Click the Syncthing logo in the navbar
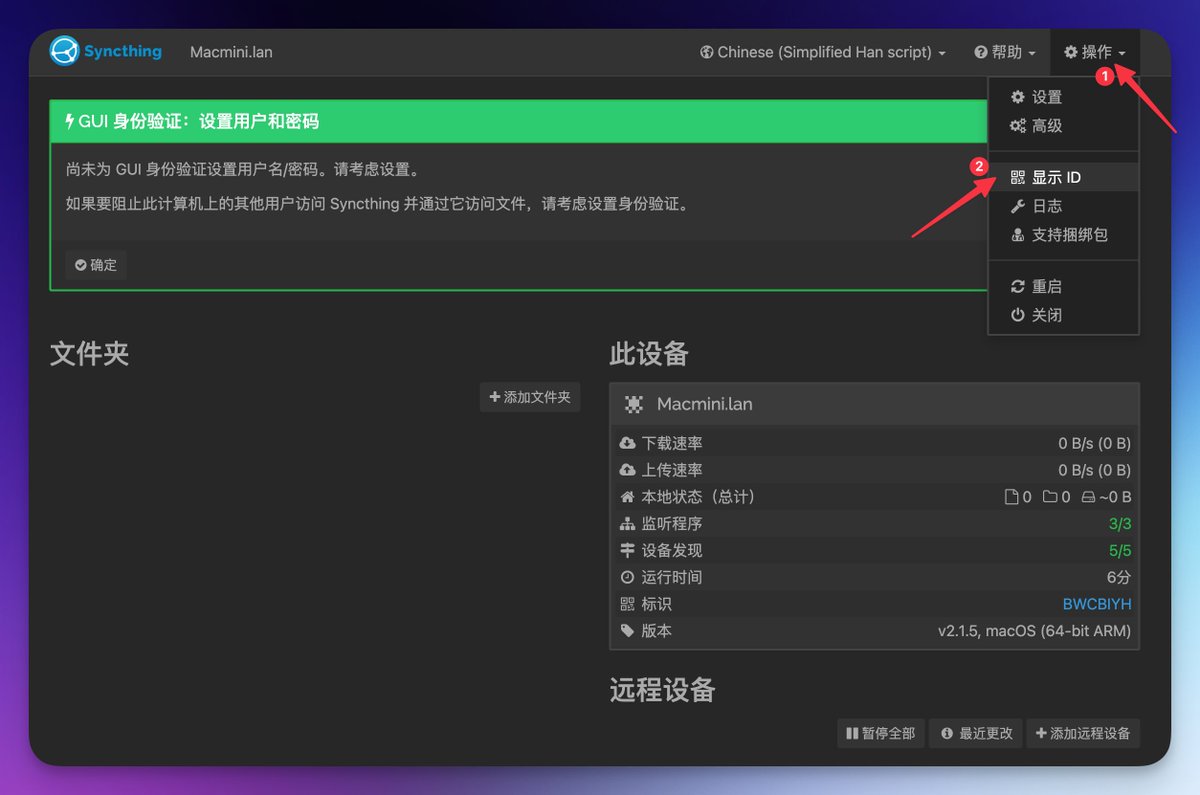This screenshot has height=795, width=1200. pyautogui.click(x=106, y=51)
